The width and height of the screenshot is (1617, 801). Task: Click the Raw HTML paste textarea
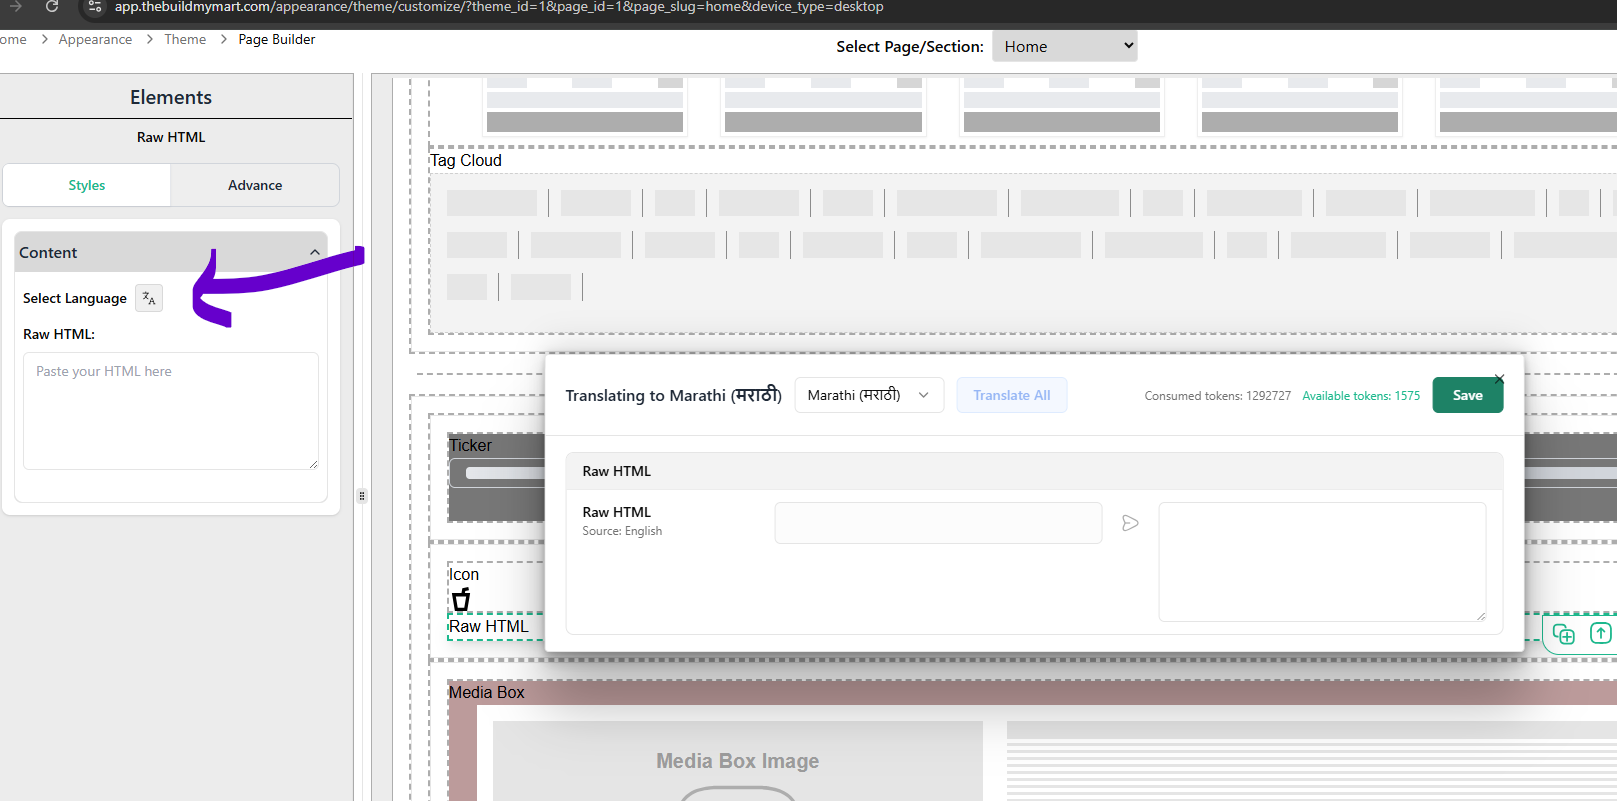[171, 411]
